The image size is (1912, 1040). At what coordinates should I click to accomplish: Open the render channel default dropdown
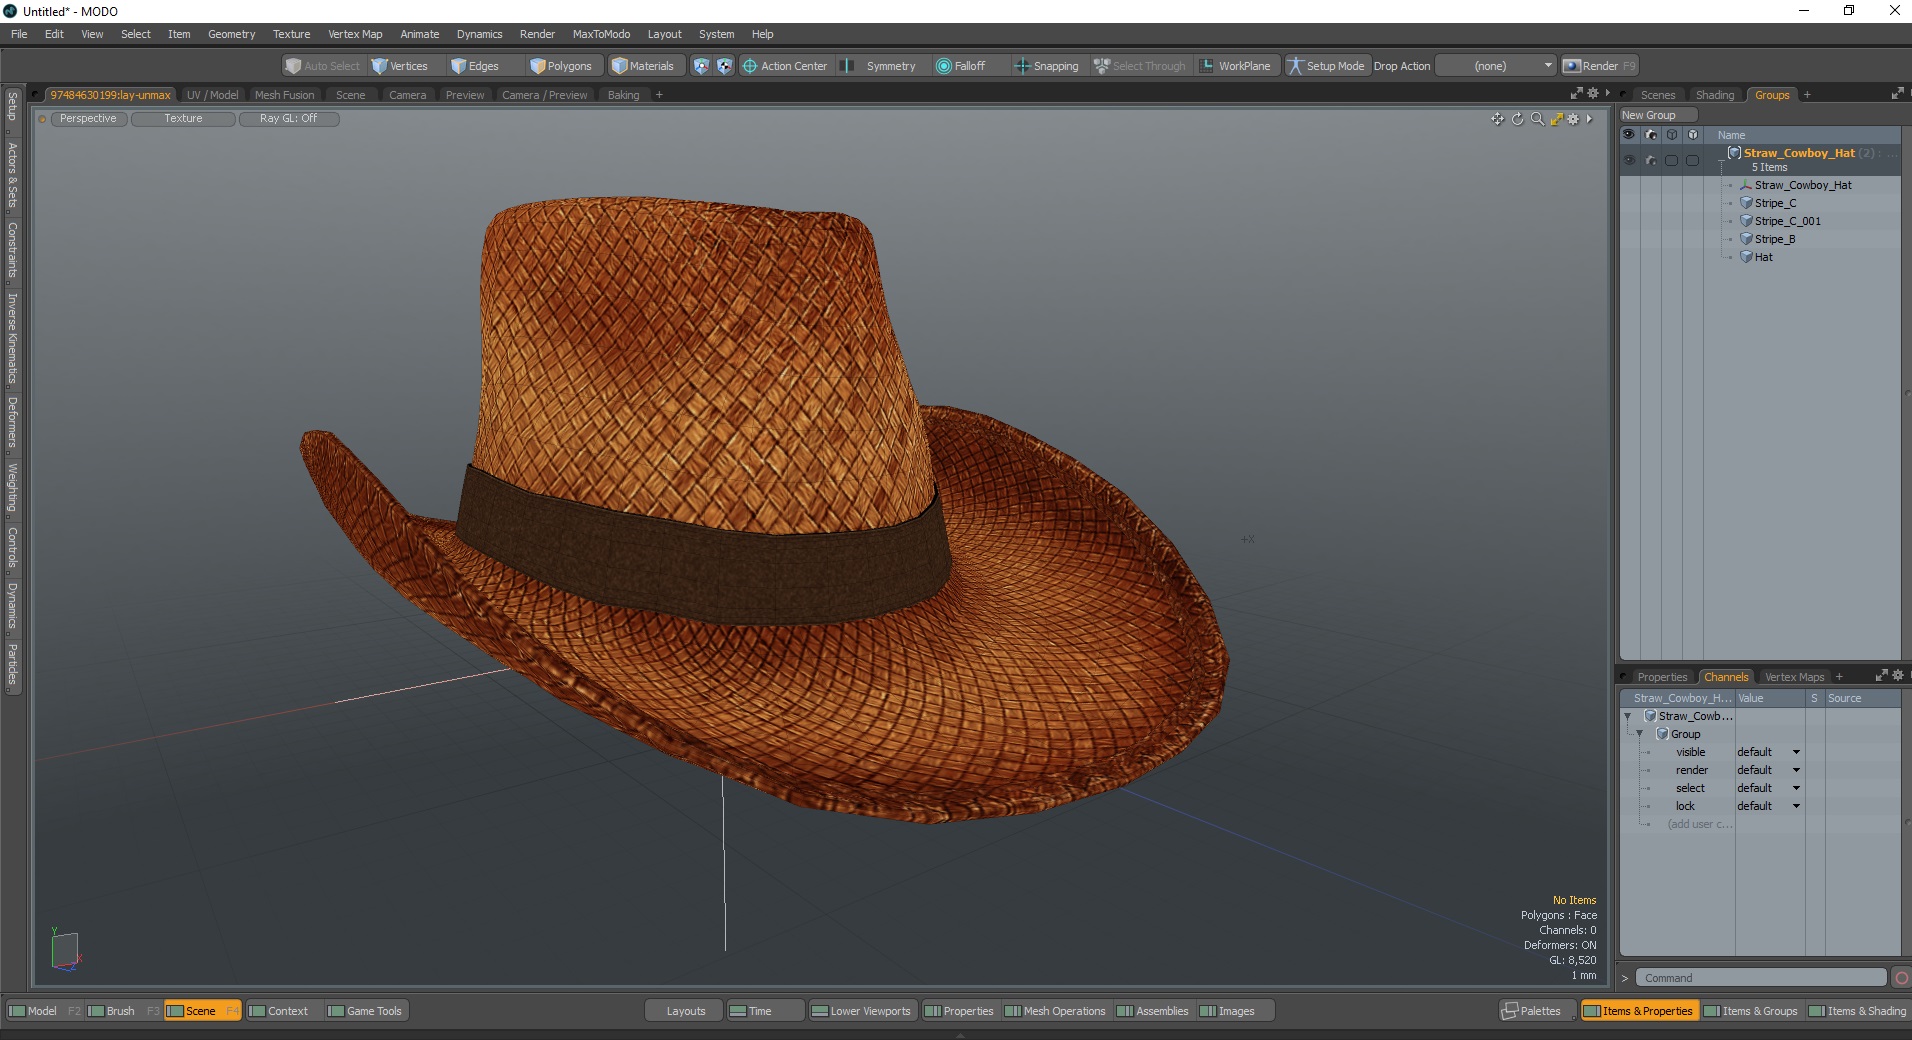tap(1768, 770)
